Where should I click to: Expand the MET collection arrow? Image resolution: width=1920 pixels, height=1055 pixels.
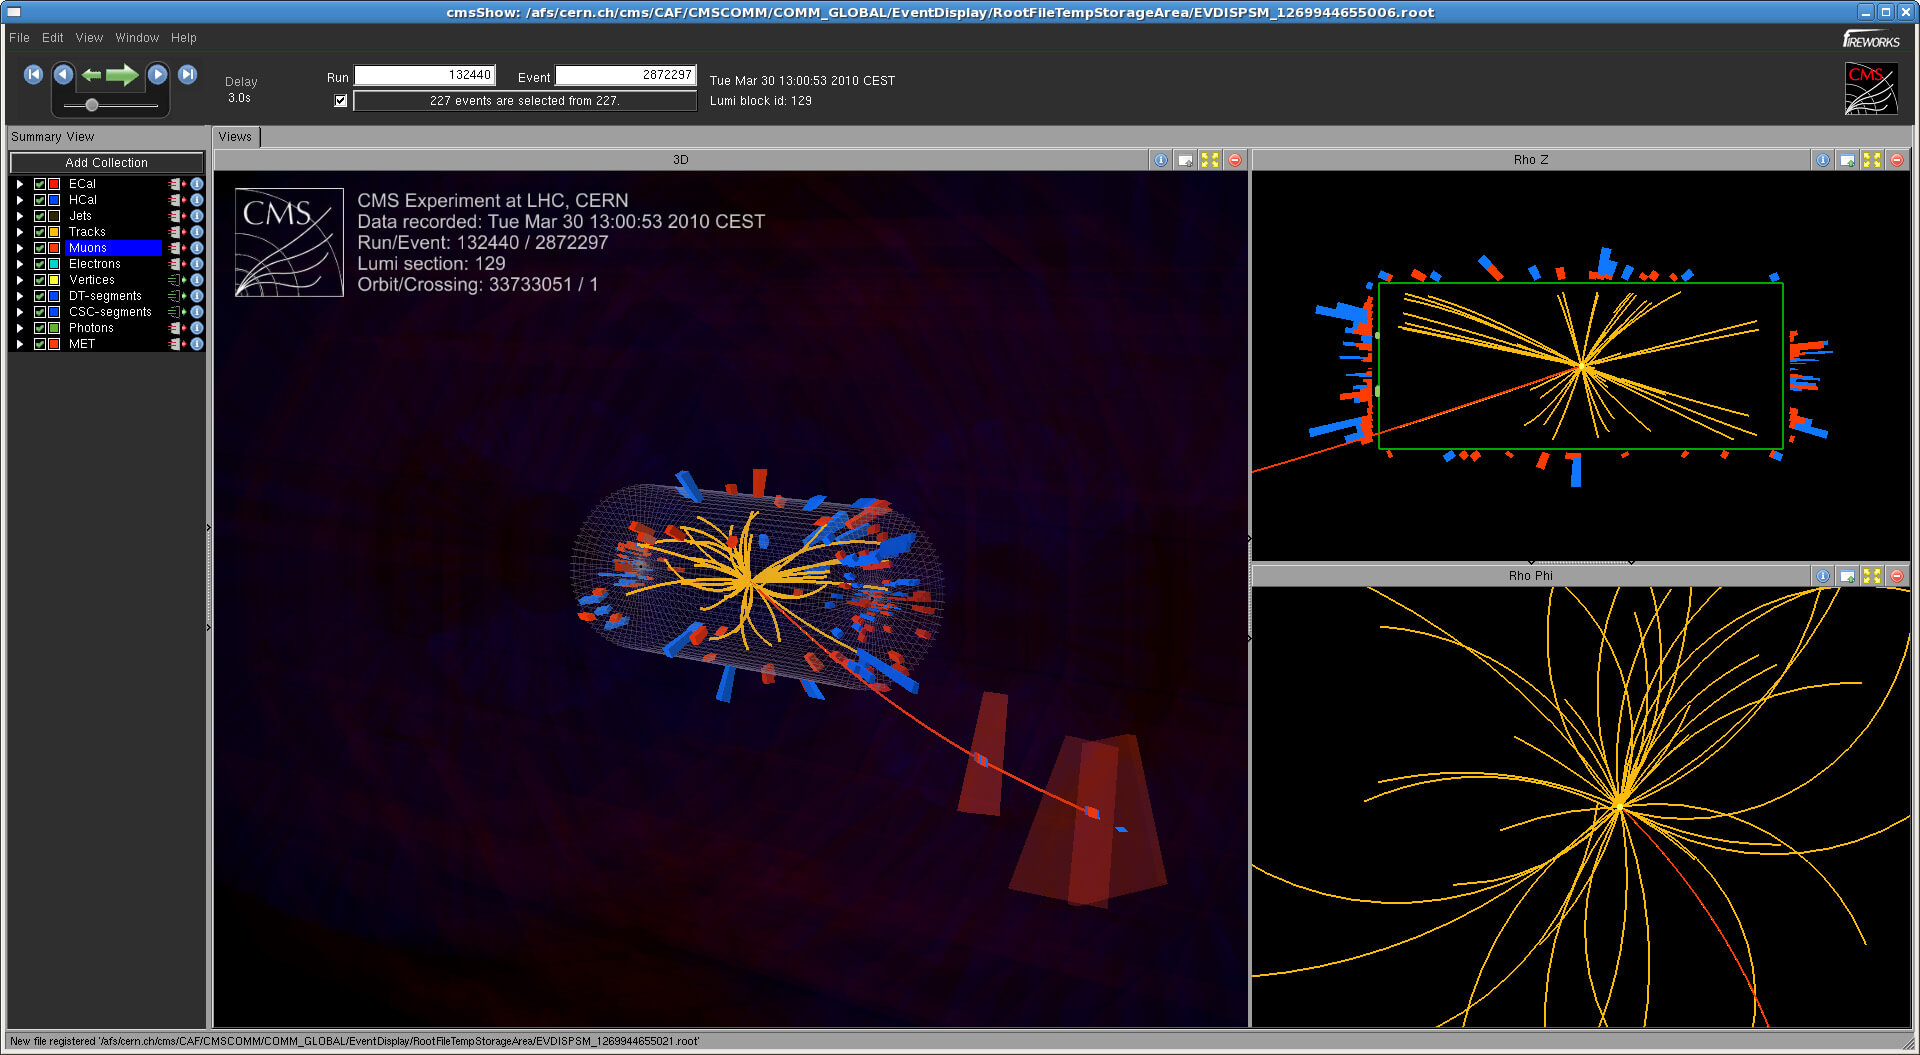(19, 344)
